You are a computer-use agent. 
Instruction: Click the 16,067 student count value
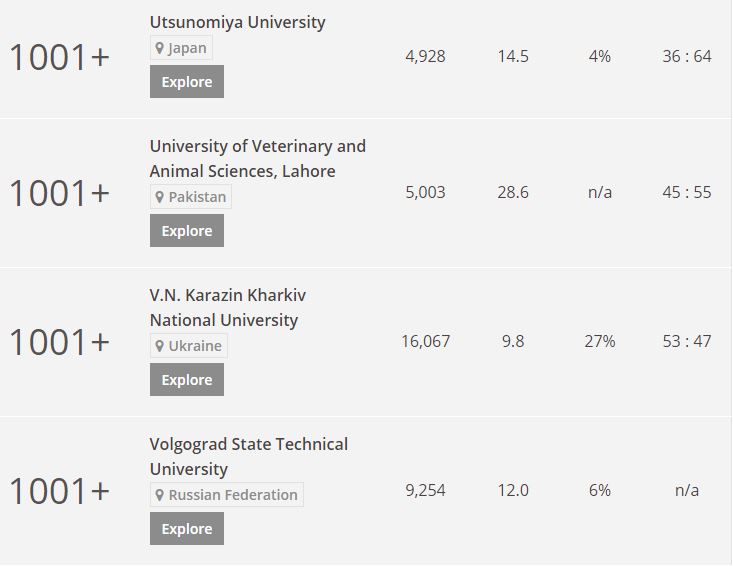point(426,341)
